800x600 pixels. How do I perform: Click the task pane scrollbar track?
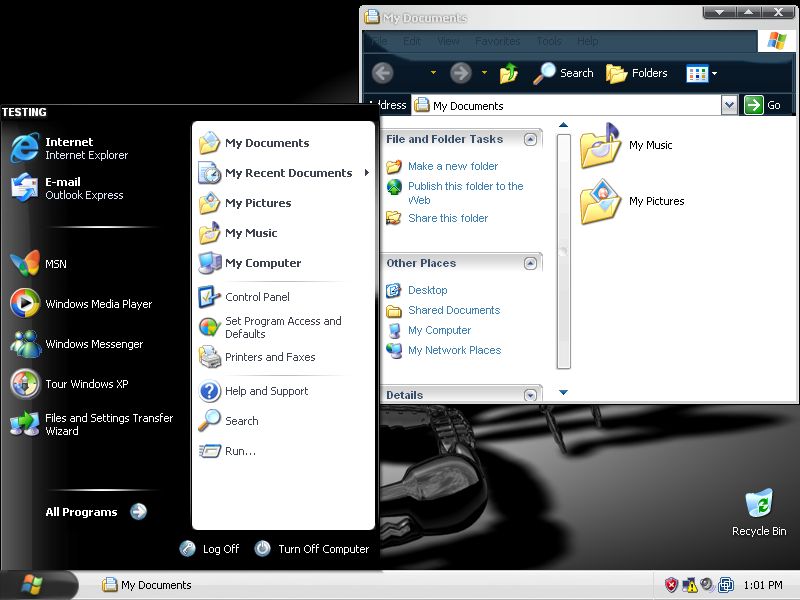[x=563, y=251]
